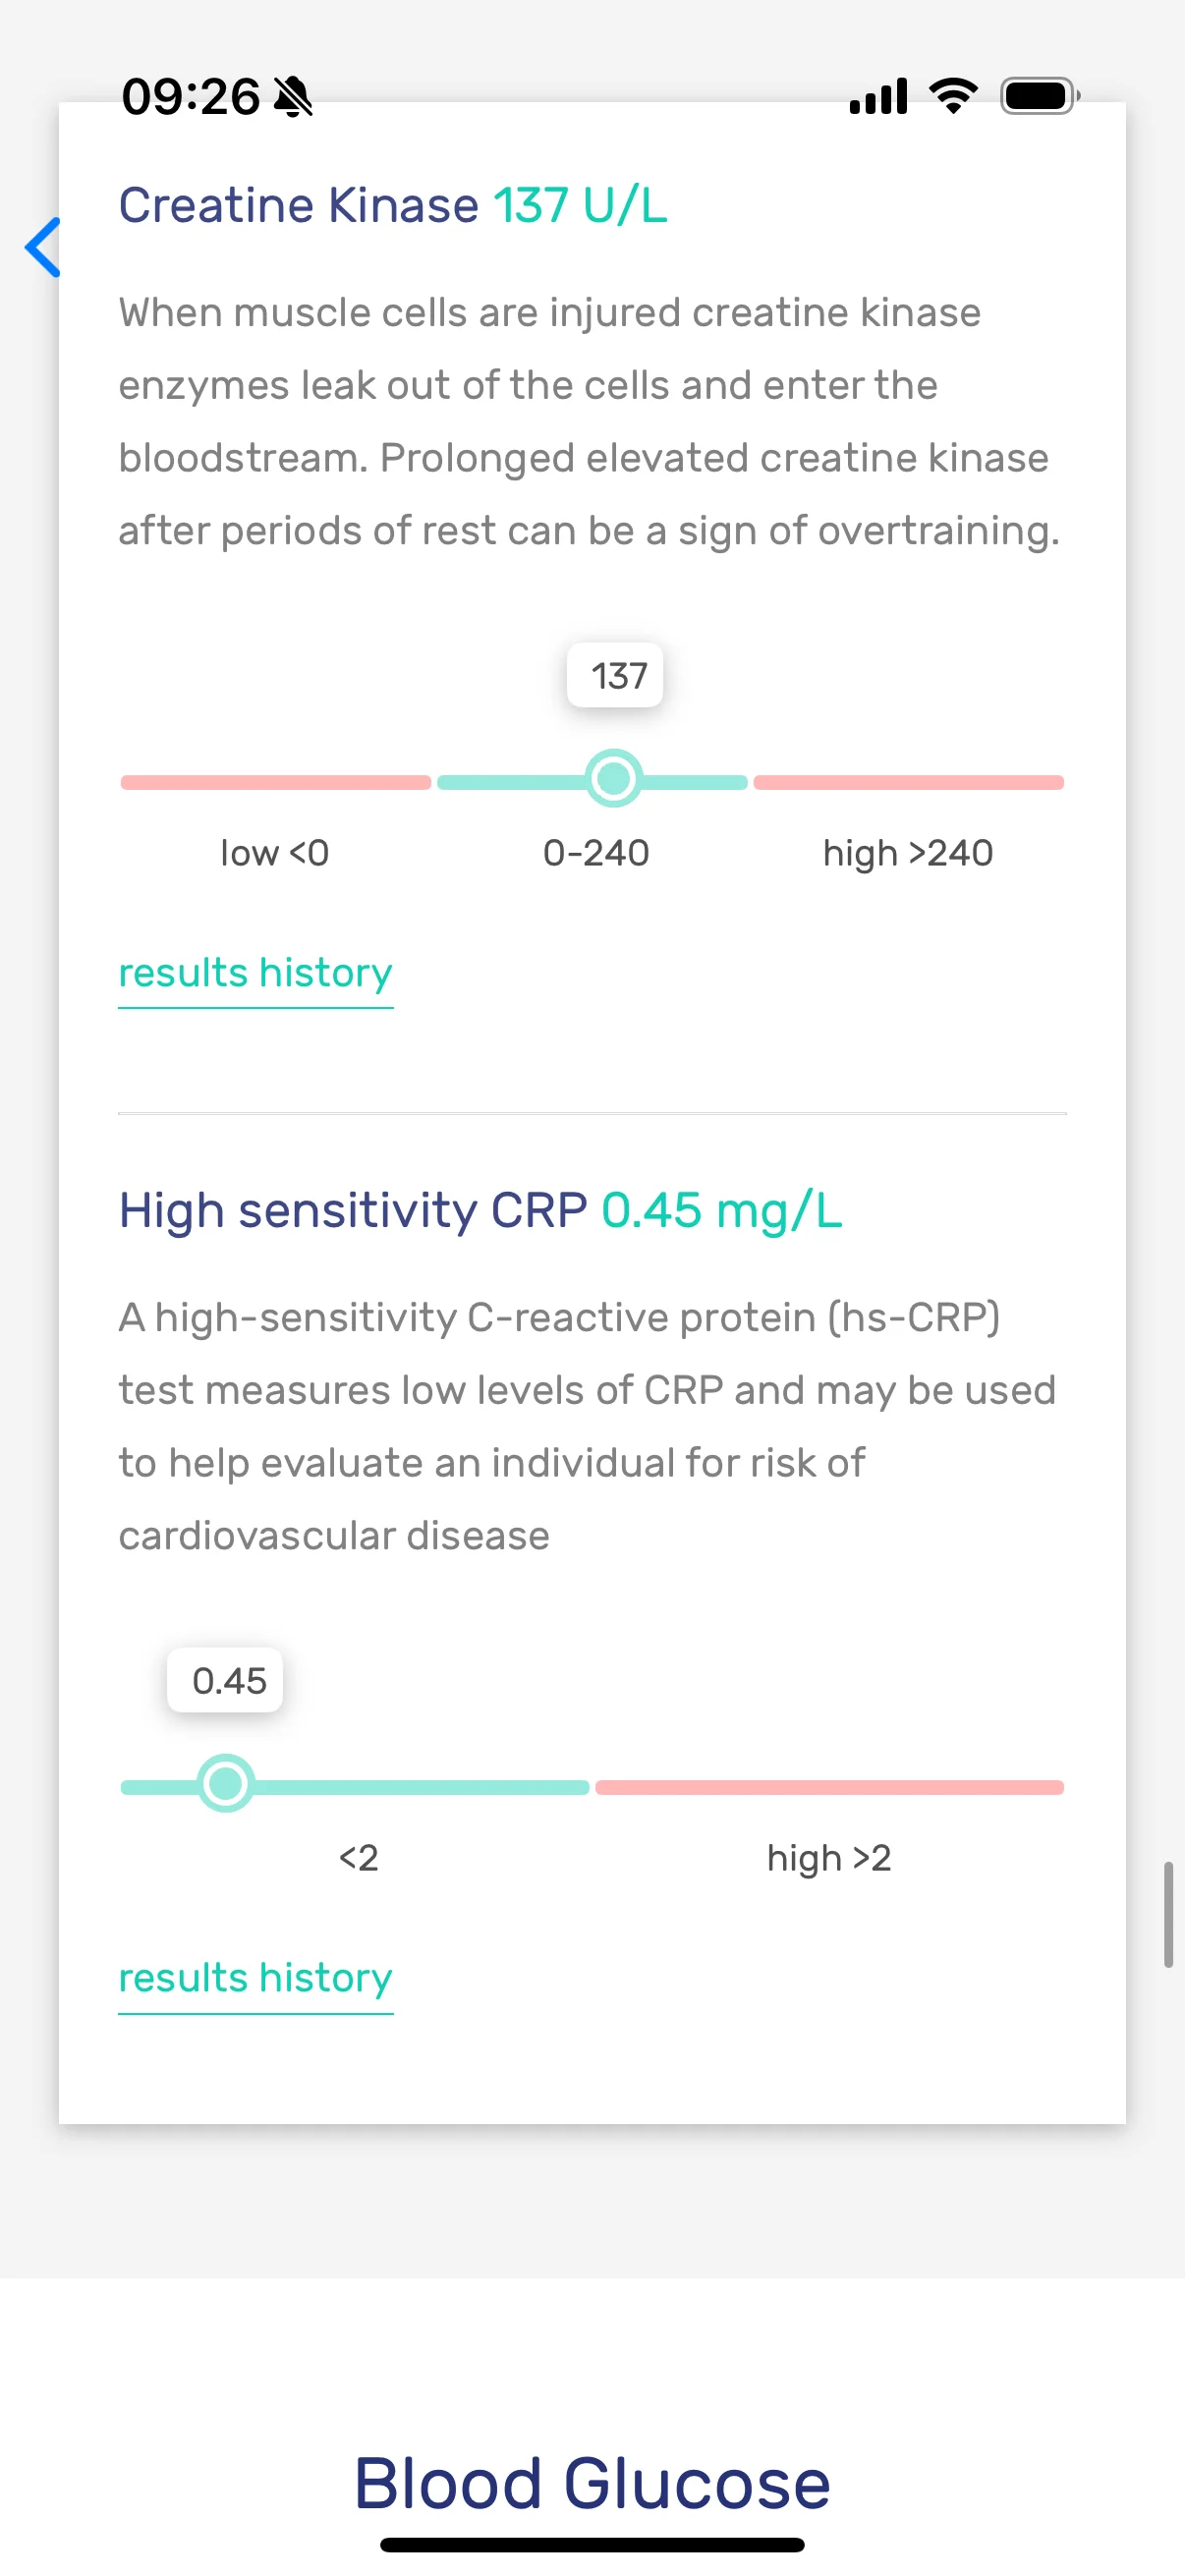Tap the 137 value bubble
The width and height of the screenshot is (1185, 2576).
pos(615,675)
